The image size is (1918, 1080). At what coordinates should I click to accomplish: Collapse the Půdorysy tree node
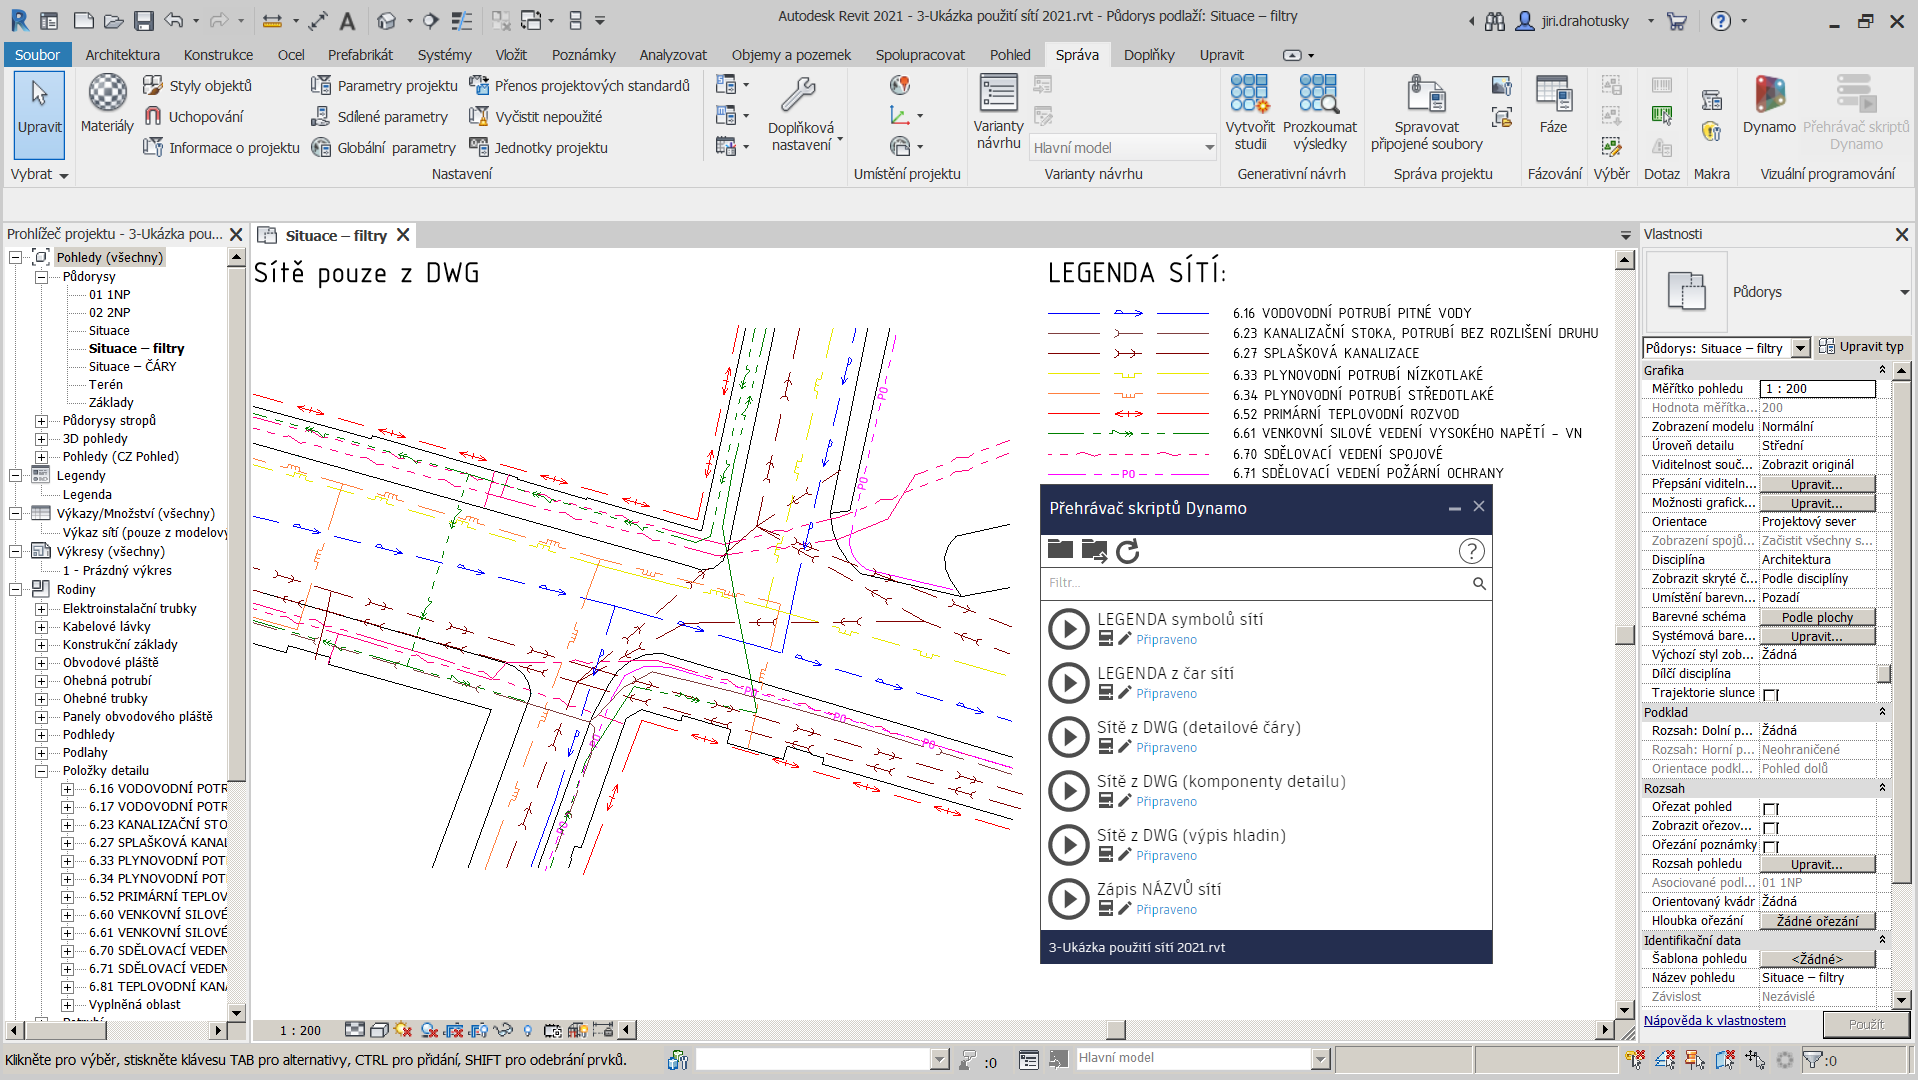click(x=42, y=277)
